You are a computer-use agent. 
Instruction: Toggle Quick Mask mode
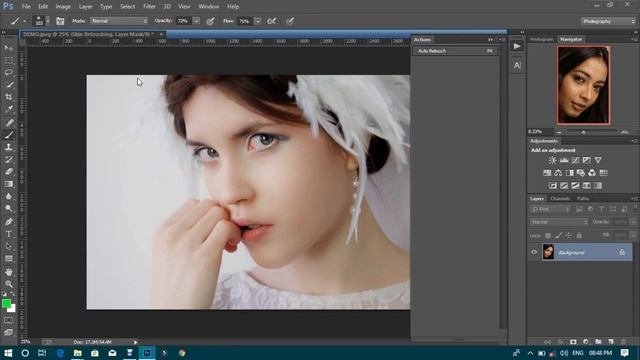9,320
